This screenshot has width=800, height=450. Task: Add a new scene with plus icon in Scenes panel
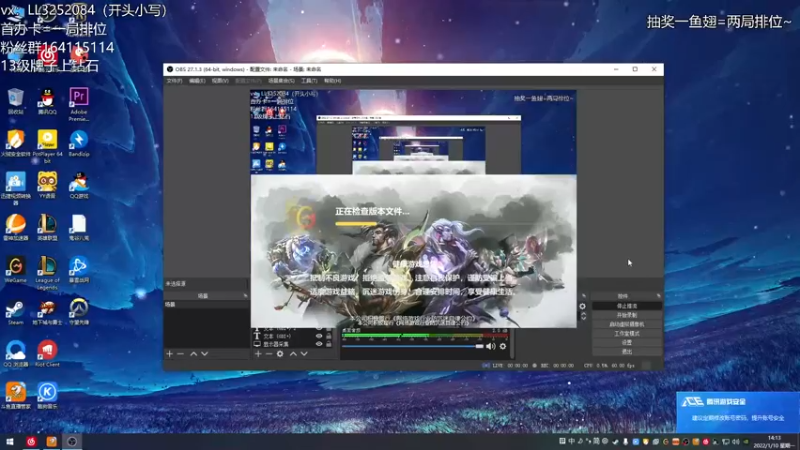point(169,354)
